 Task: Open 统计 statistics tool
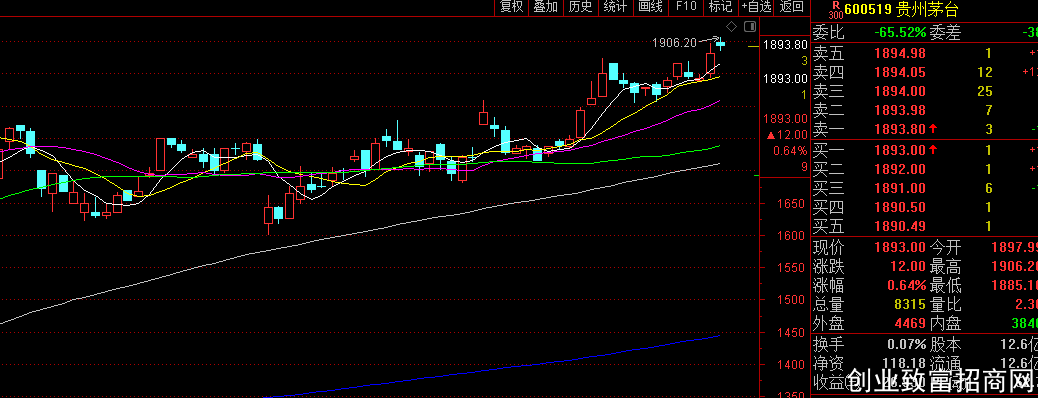(x=615, y=7)
